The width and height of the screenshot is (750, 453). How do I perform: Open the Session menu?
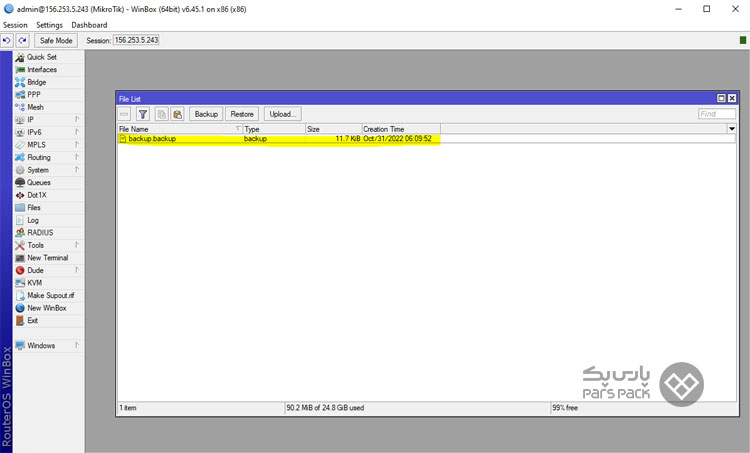15,24
